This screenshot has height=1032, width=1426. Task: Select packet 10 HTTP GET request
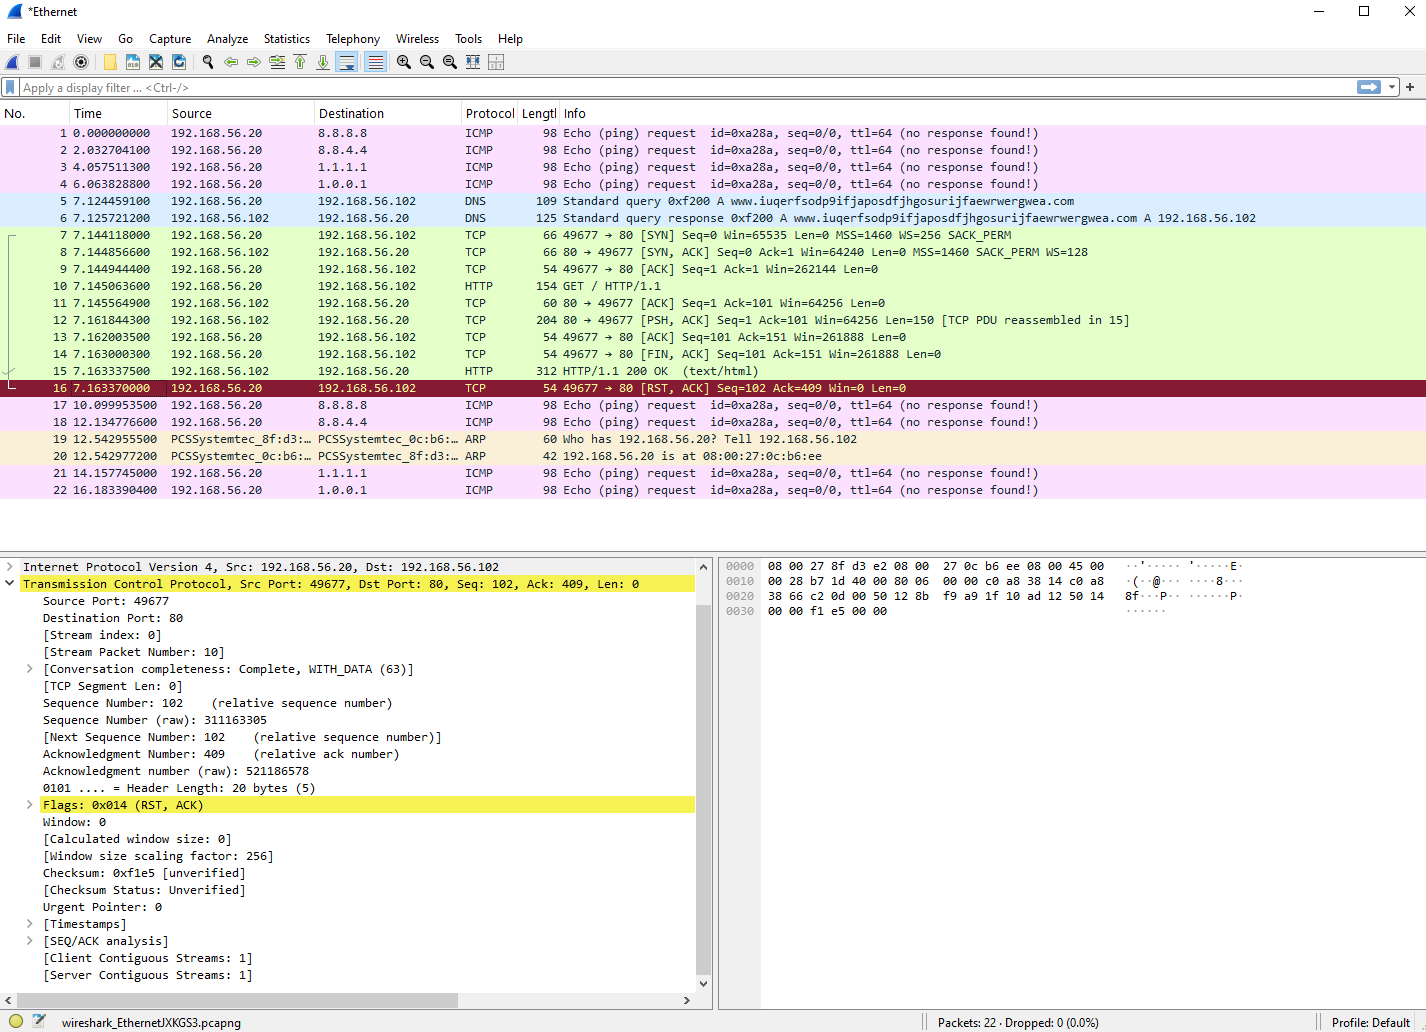click(713, 286)
